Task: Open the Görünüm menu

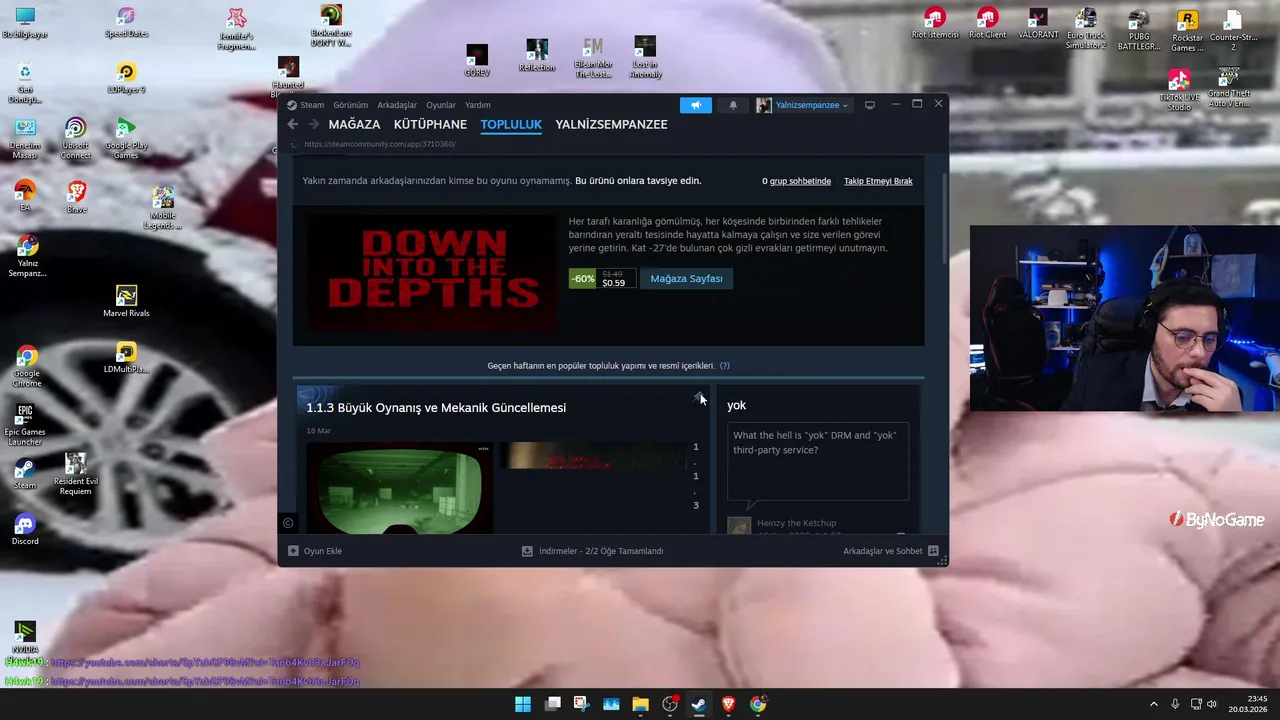Action: pos(351,105)
